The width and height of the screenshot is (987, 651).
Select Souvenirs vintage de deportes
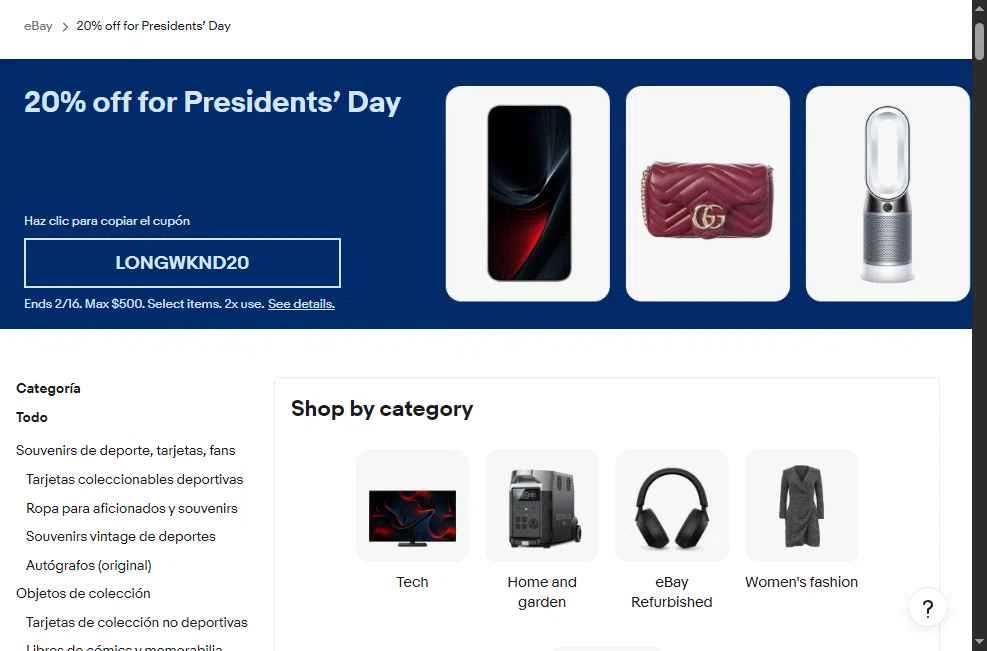pyautogui.click(x=120, y=536)
